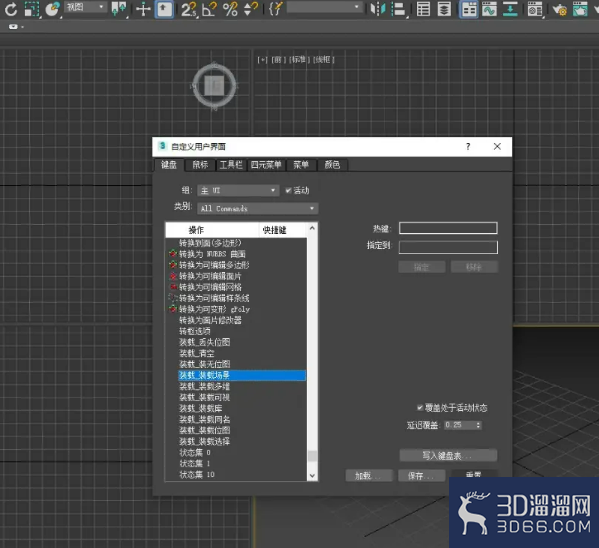Switch to the 四元菜单 tab
Image resolution: width=599 pixels, height=548 pixels.
[266, 165]
